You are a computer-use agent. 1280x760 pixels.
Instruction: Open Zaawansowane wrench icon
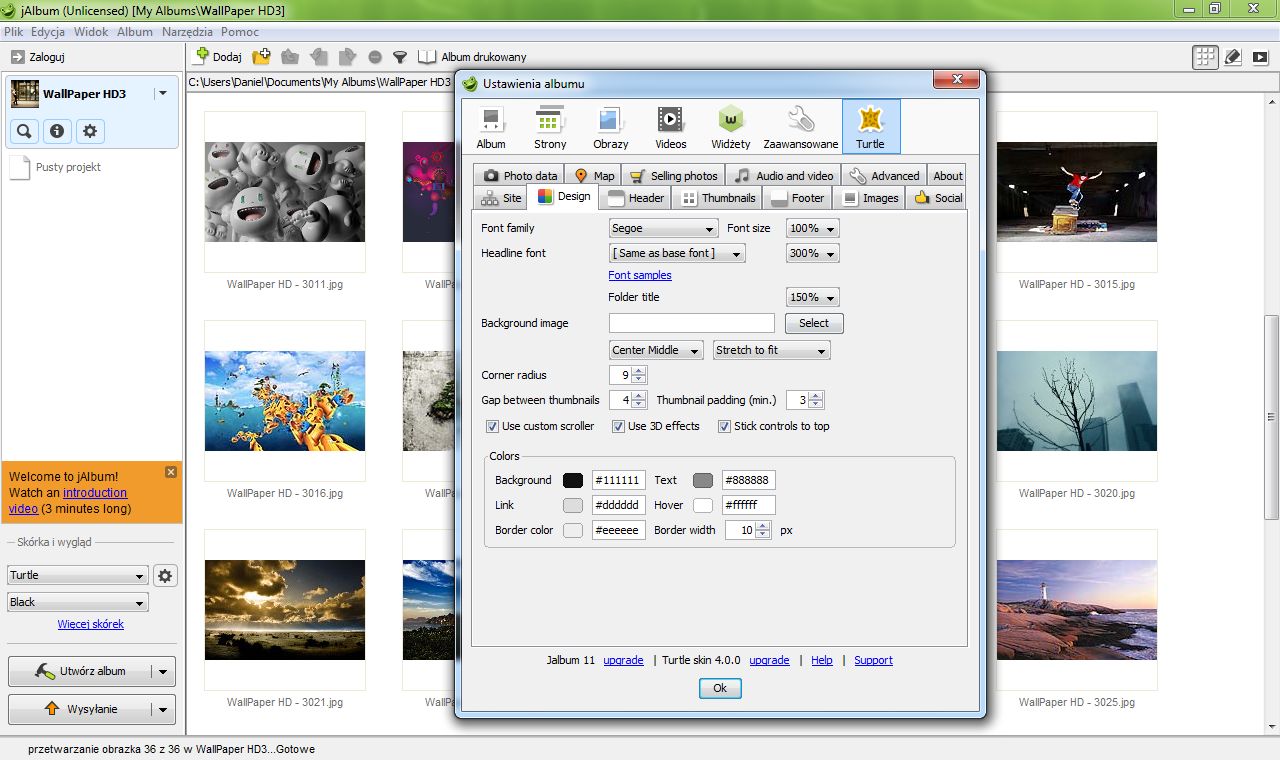[800, 127]
